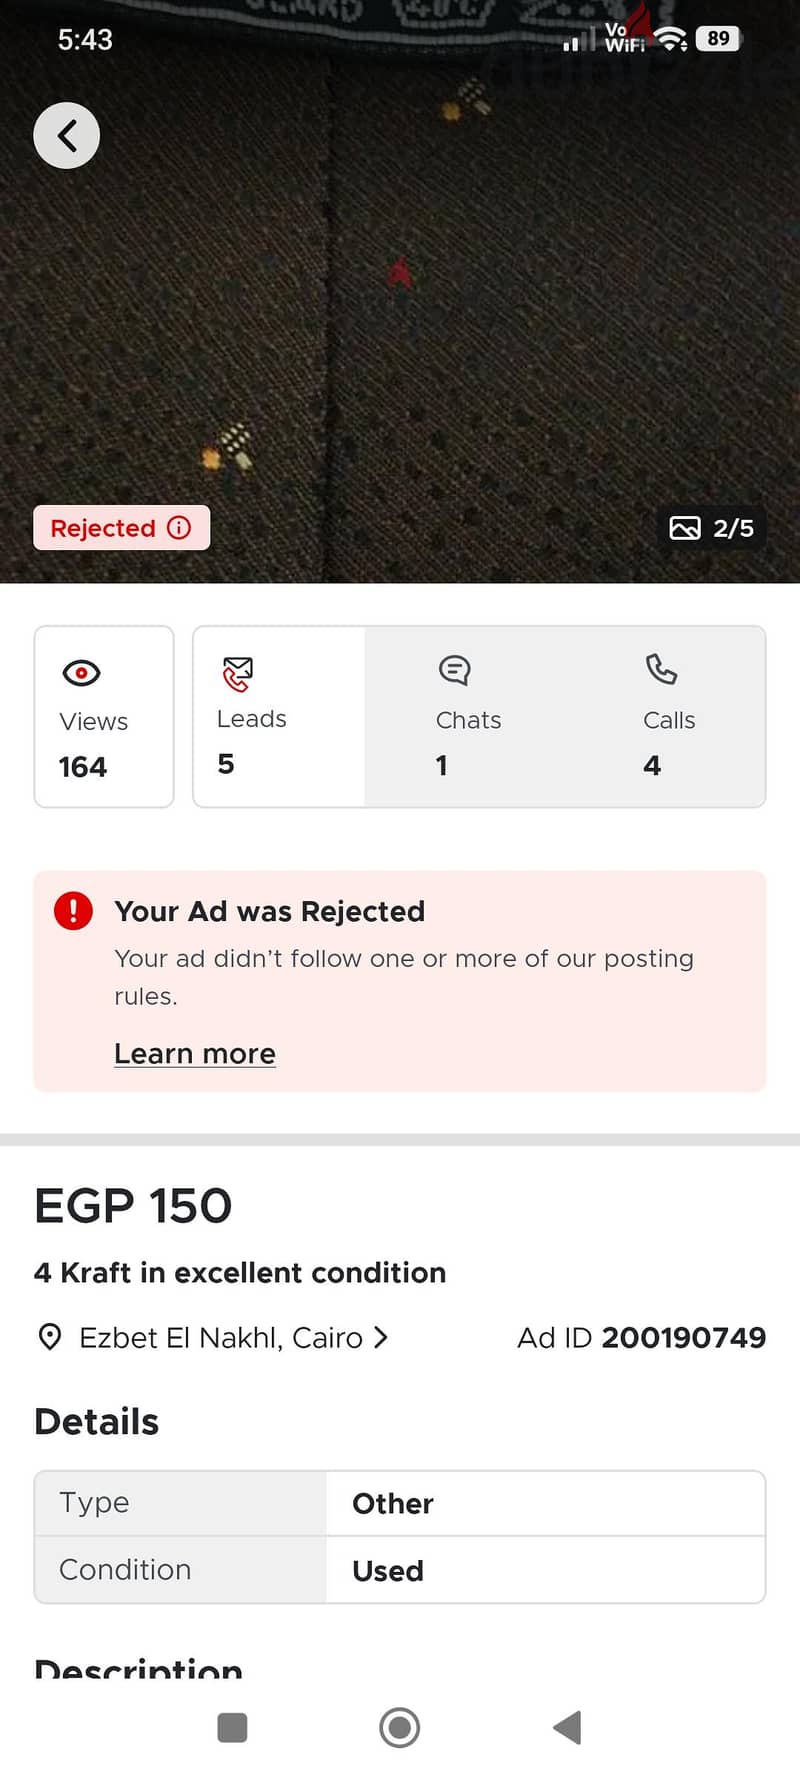This screenshot has width=800, height=1777.
Task: Tap the Rejected status badge
Action: click(x=122, y=528)
